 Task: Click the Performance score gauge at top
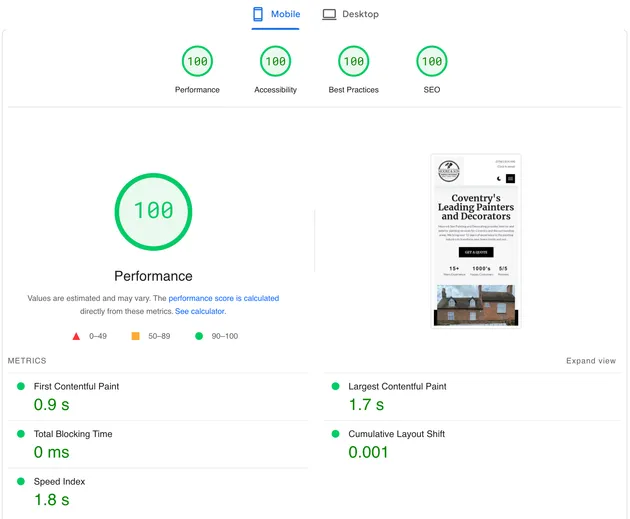(197, 62)
